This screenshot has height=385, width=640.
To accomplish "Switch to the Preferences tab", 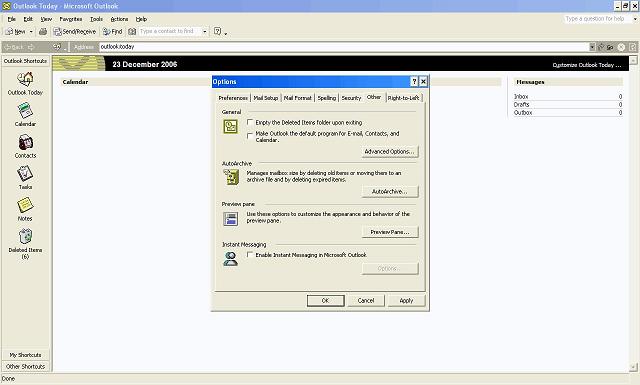I will tap(233, 98).
